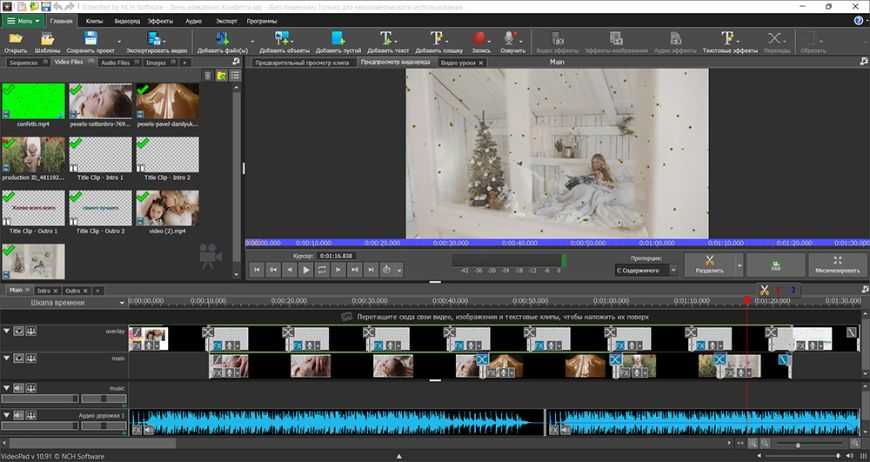Click the Открыть (Open) folder icon
This screenshot has width=870, height=462.
[x=15, y=39]
